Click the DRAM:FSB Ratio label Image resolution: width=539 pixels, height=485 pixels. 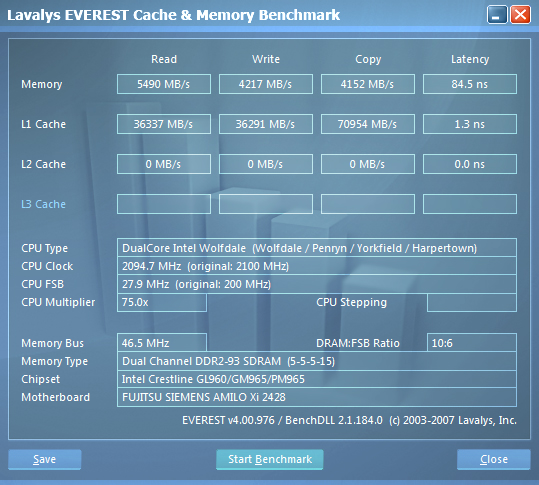(358, 343)
